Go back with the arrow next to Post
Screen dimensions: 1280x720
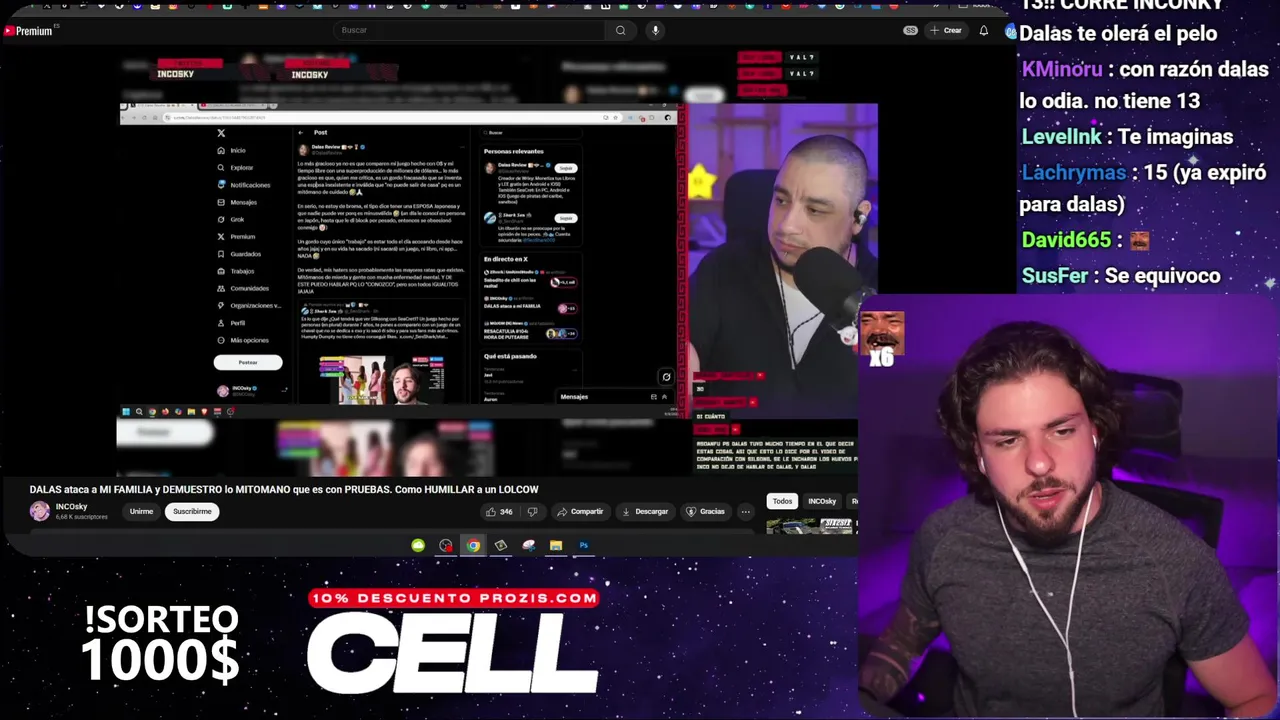[x=301, y=132]
